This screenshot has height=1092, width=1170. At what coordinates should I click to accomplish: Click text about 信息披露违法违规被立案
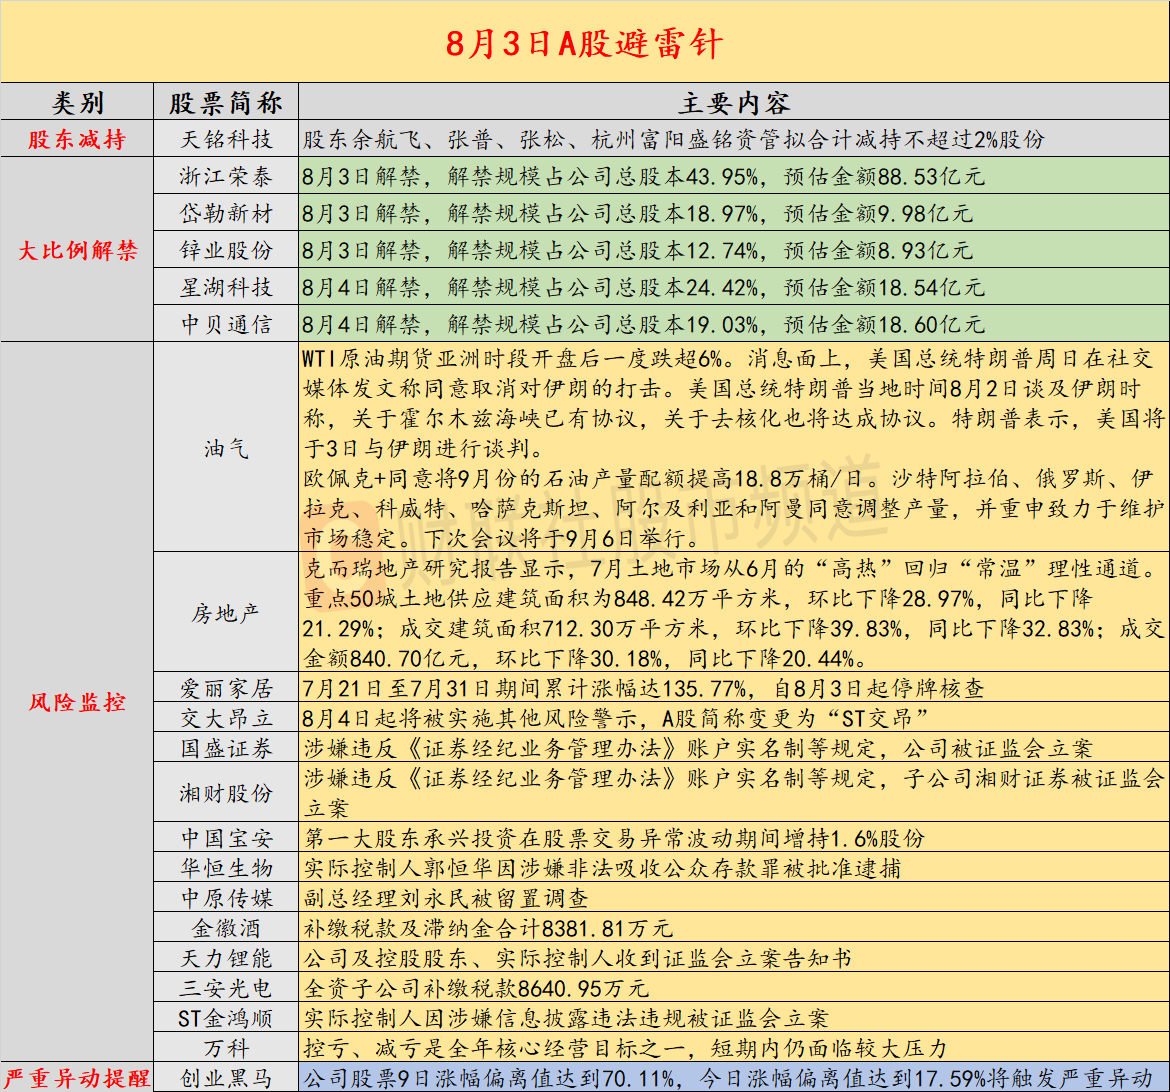(x=566, y=1017)
